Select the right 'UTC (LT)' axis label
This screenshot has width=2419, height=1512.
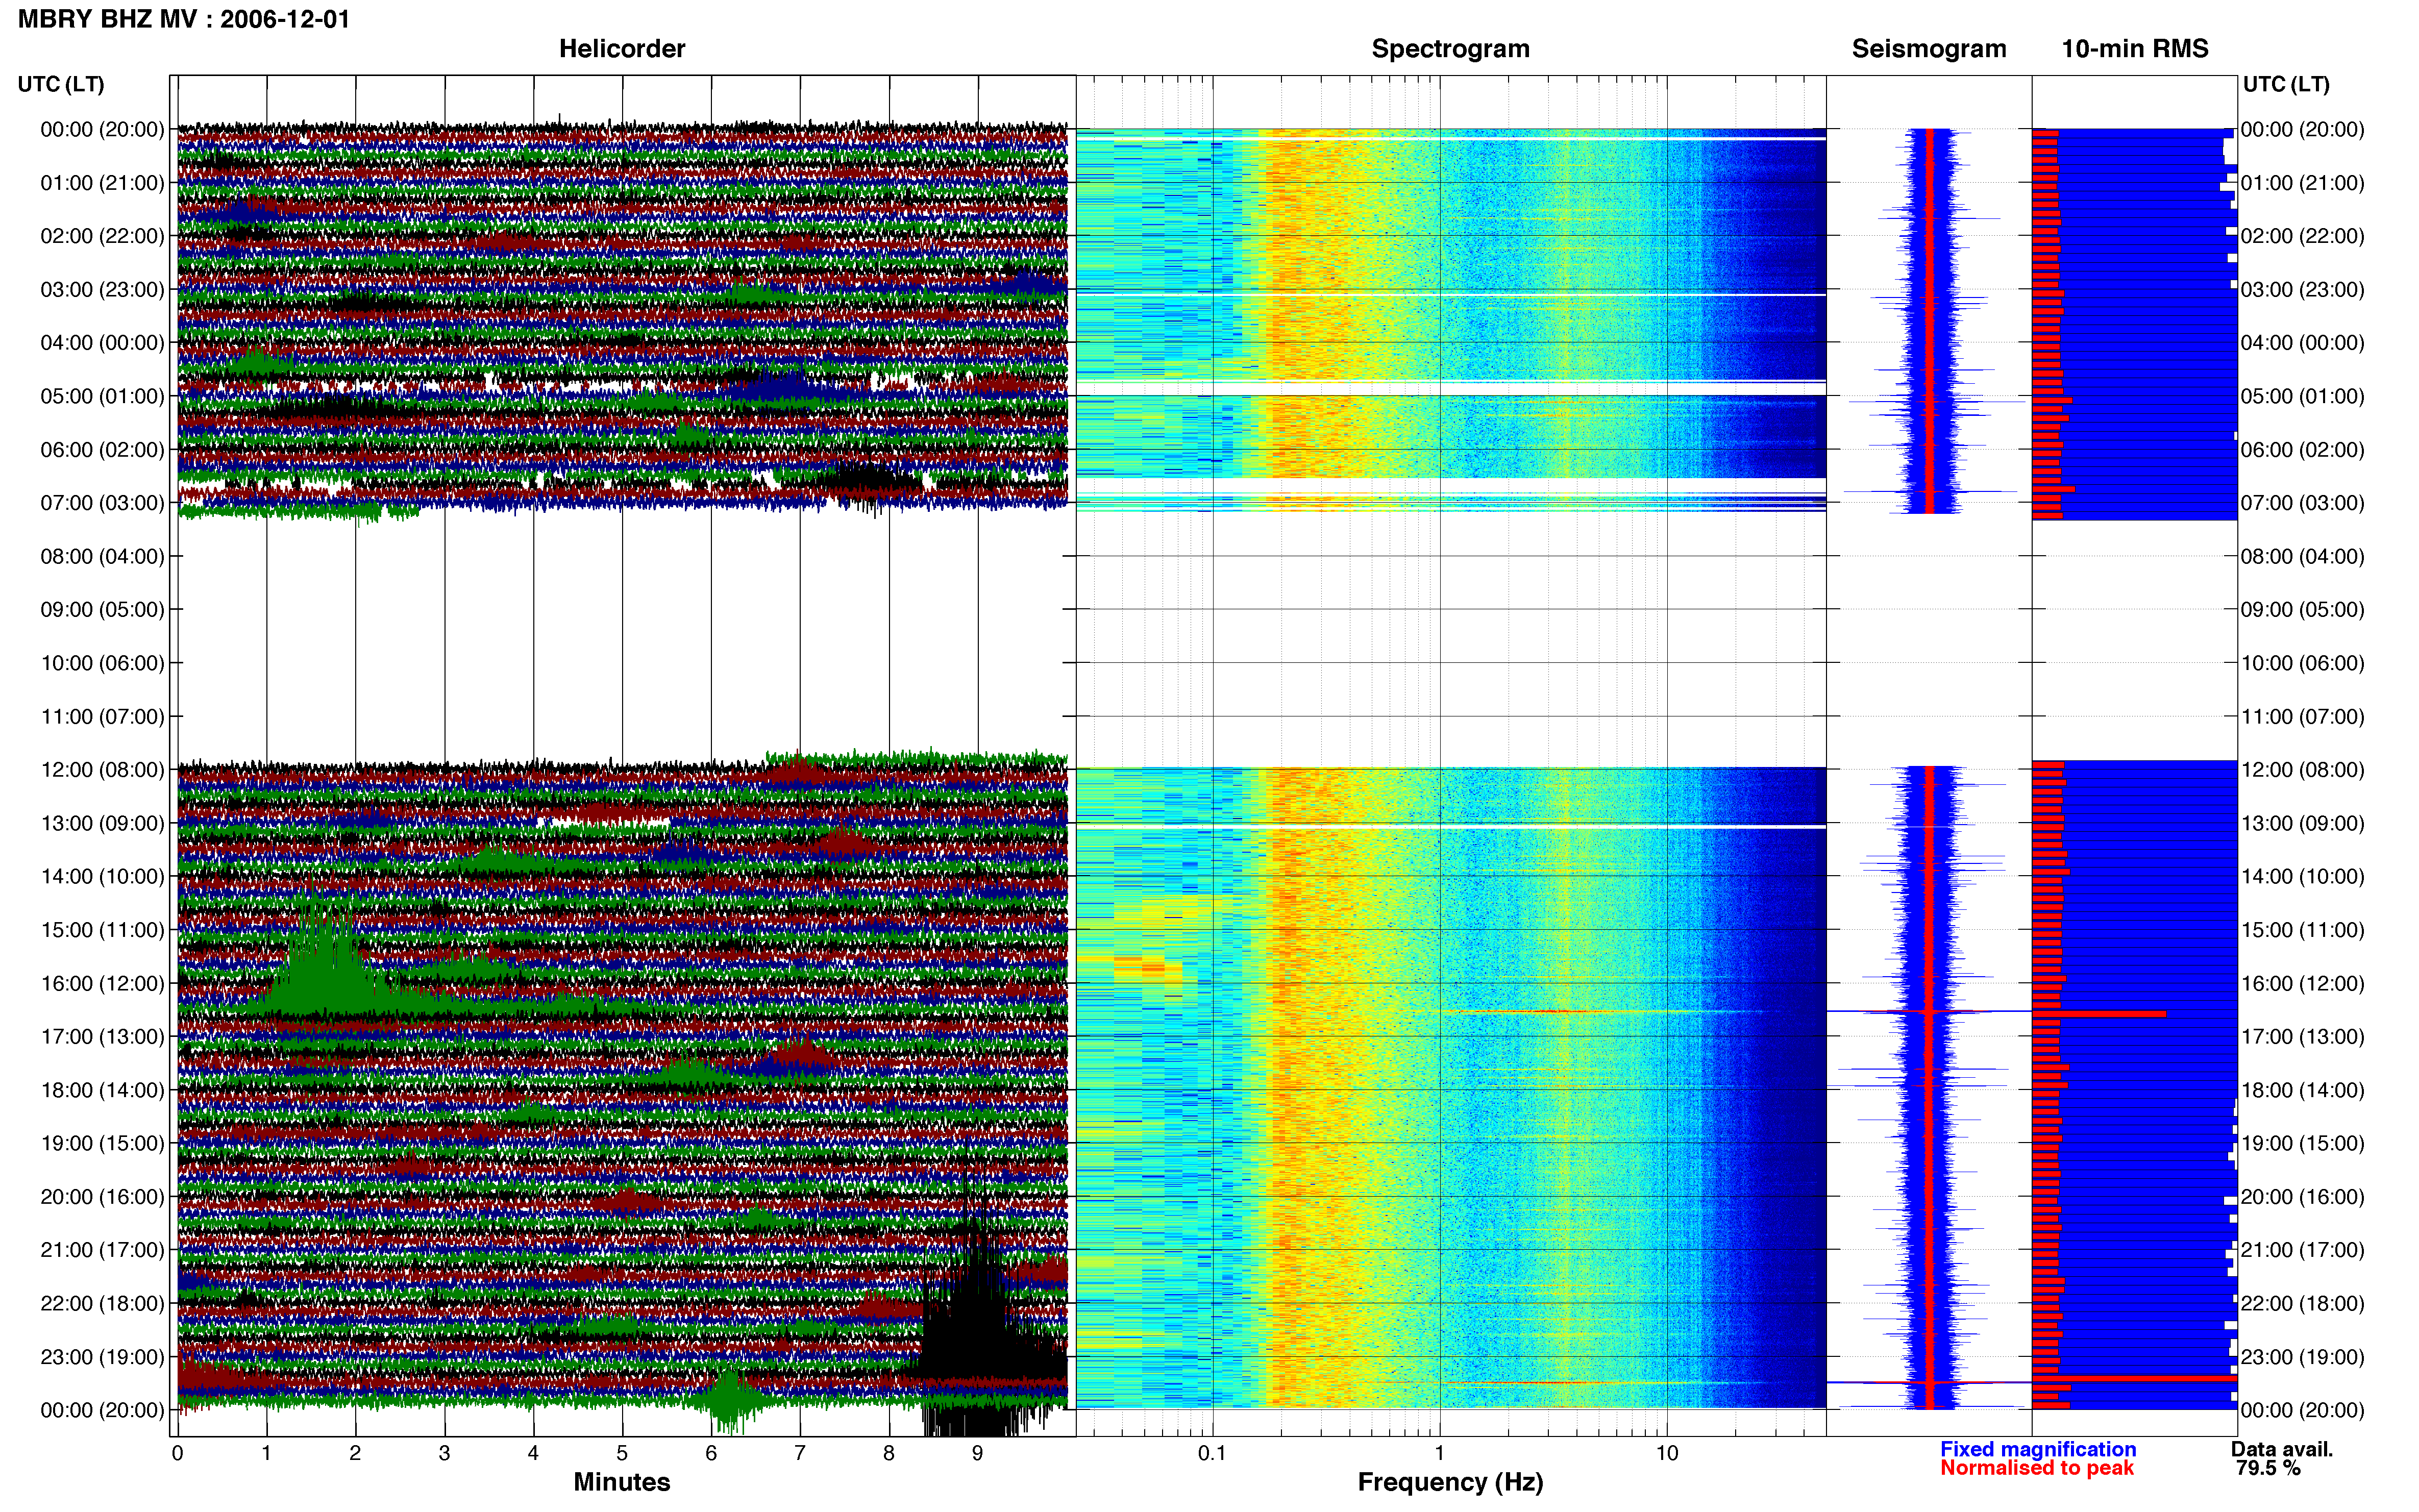(2286, 84)
